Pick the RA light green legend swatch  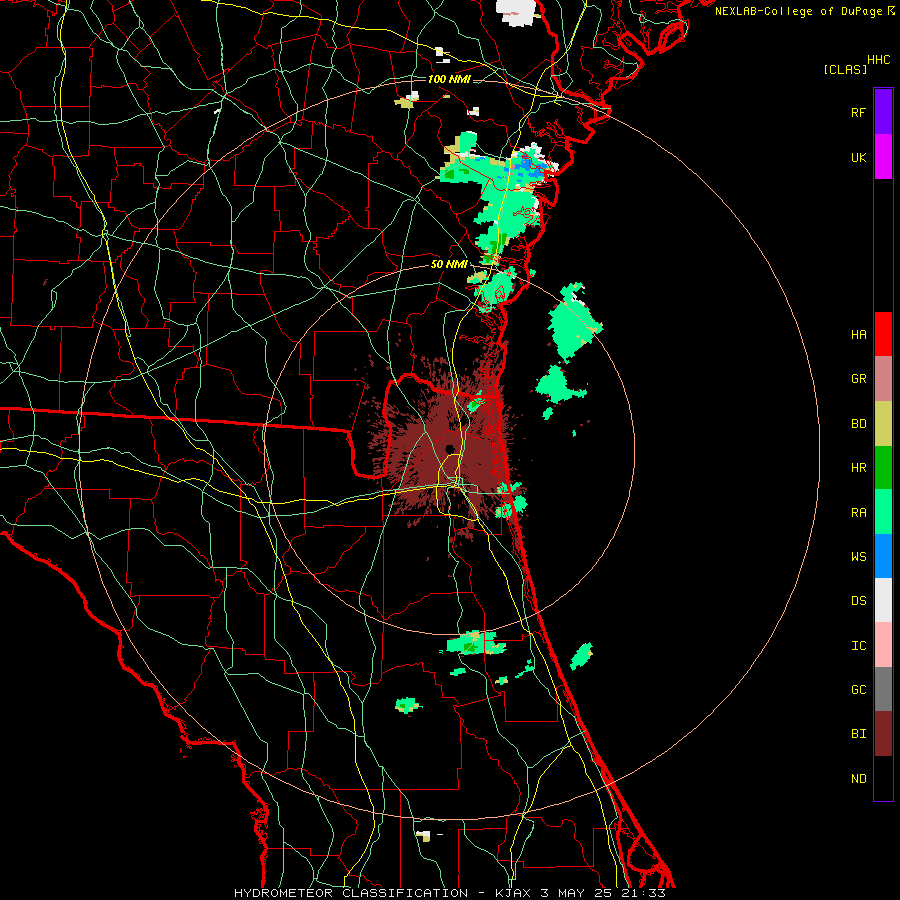point(883,512)
